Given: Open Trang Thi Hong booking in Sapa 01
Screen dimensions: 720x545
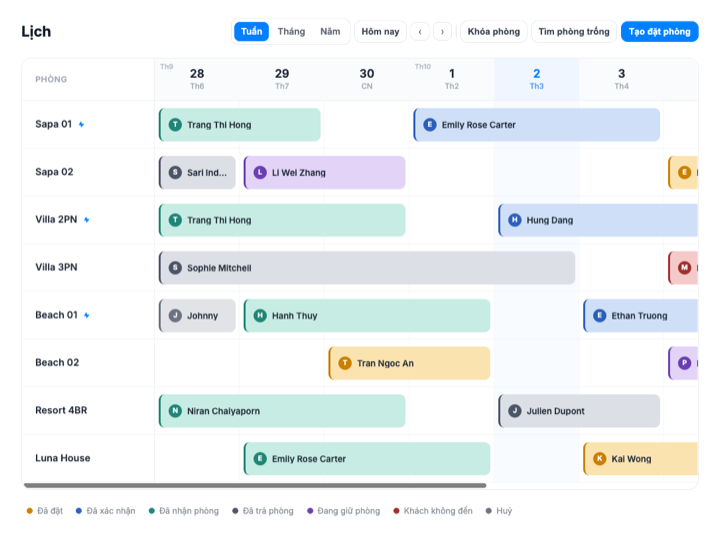Looking at the screenshot, I should coord(239,125).
